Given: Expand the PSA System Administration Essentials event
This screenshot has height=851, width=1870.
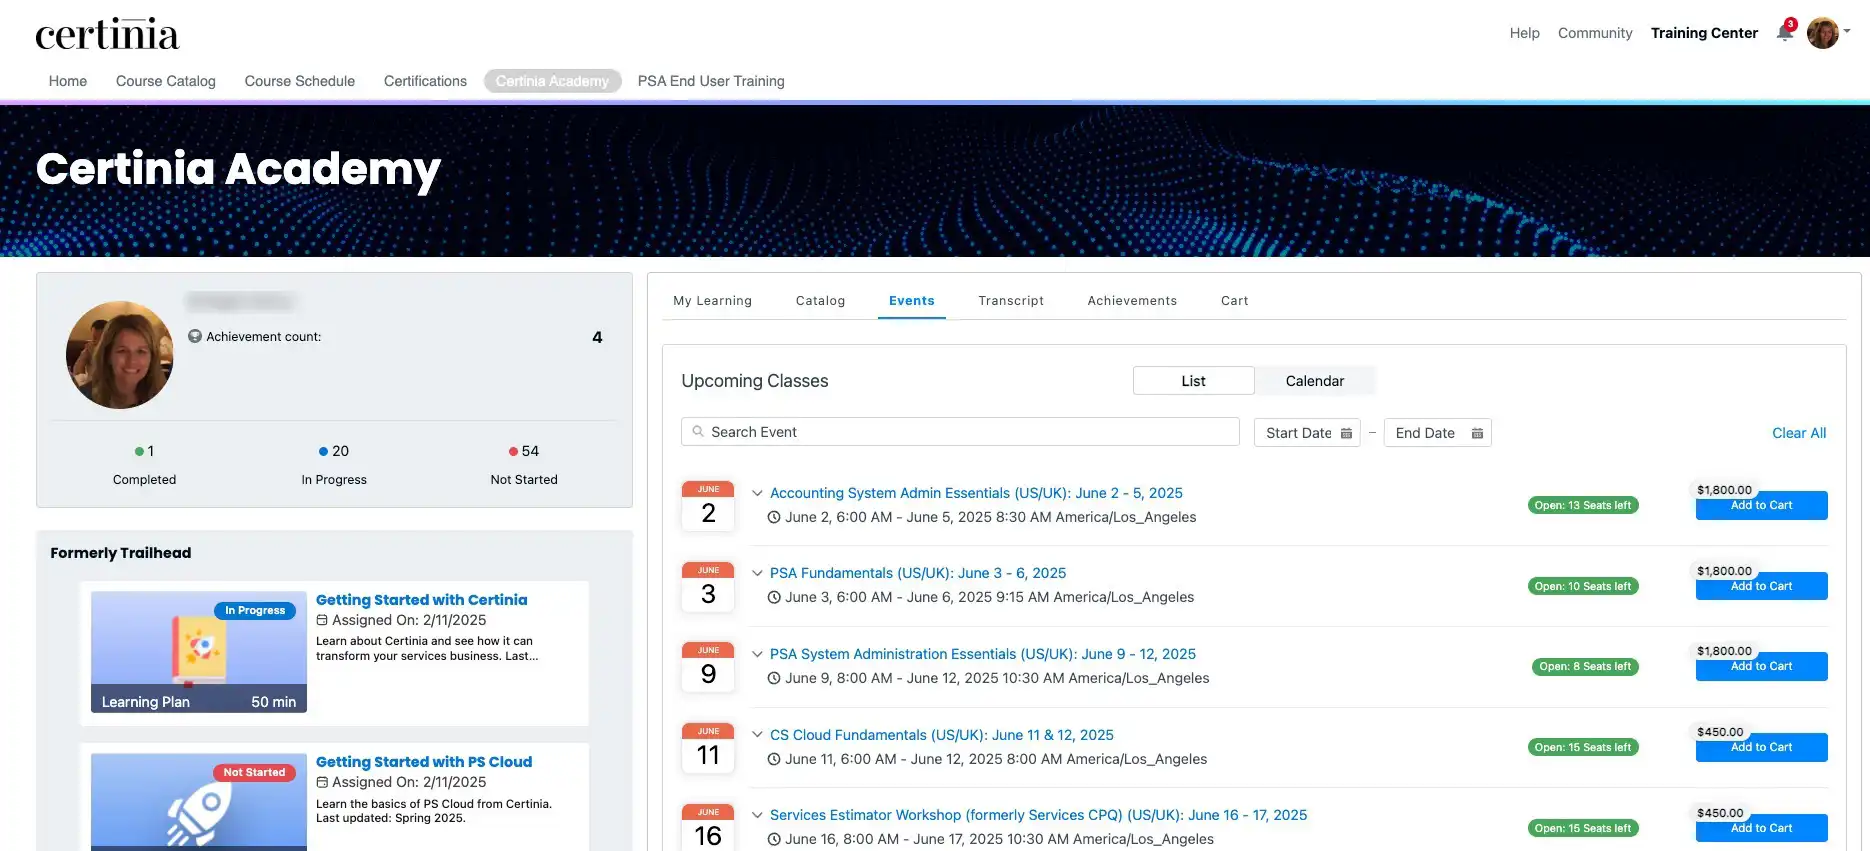Looking at the screenshot, I should point(757,654).
